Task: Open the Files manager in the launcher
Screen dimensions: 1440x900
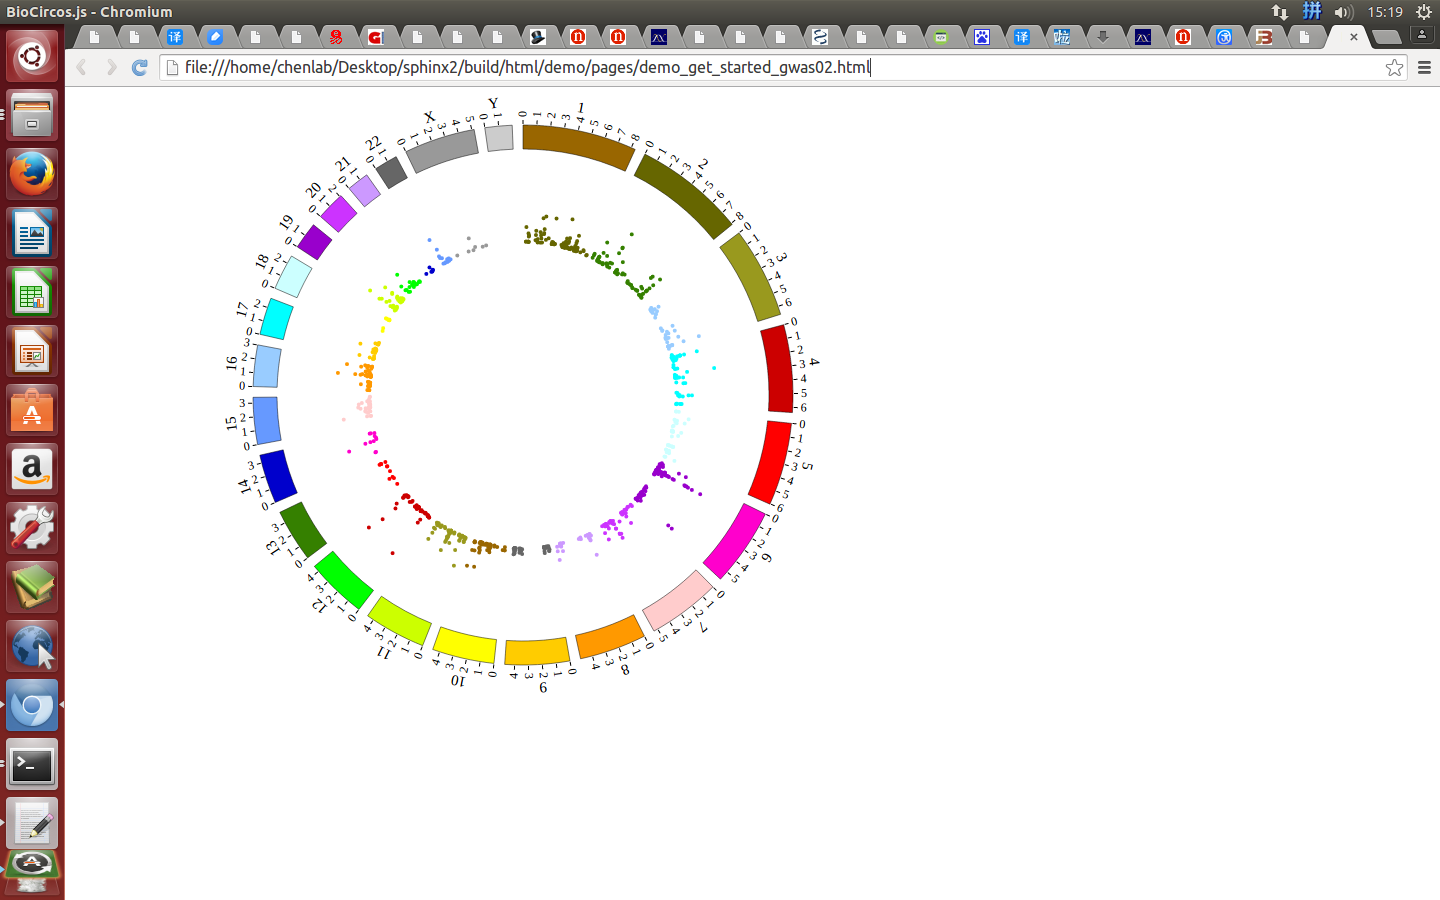Action: click(x=32, y=114)
